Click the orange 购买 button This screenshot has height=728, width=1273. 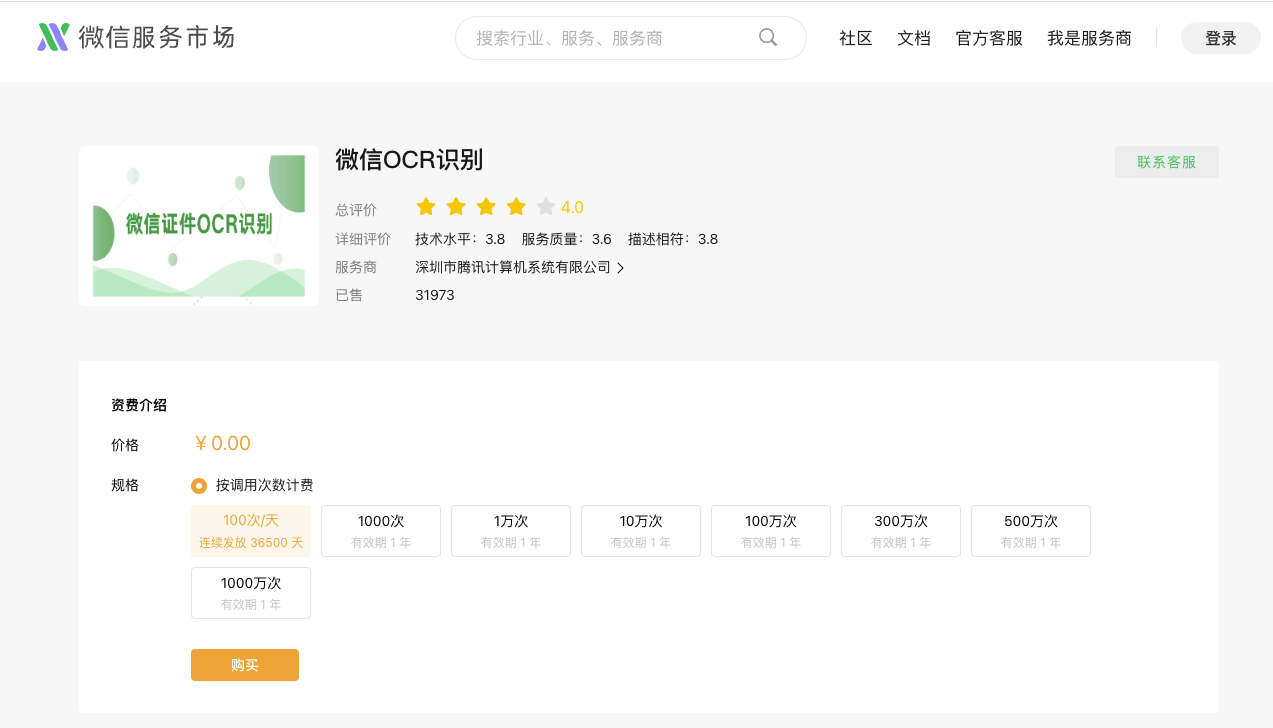click(245, 665)
